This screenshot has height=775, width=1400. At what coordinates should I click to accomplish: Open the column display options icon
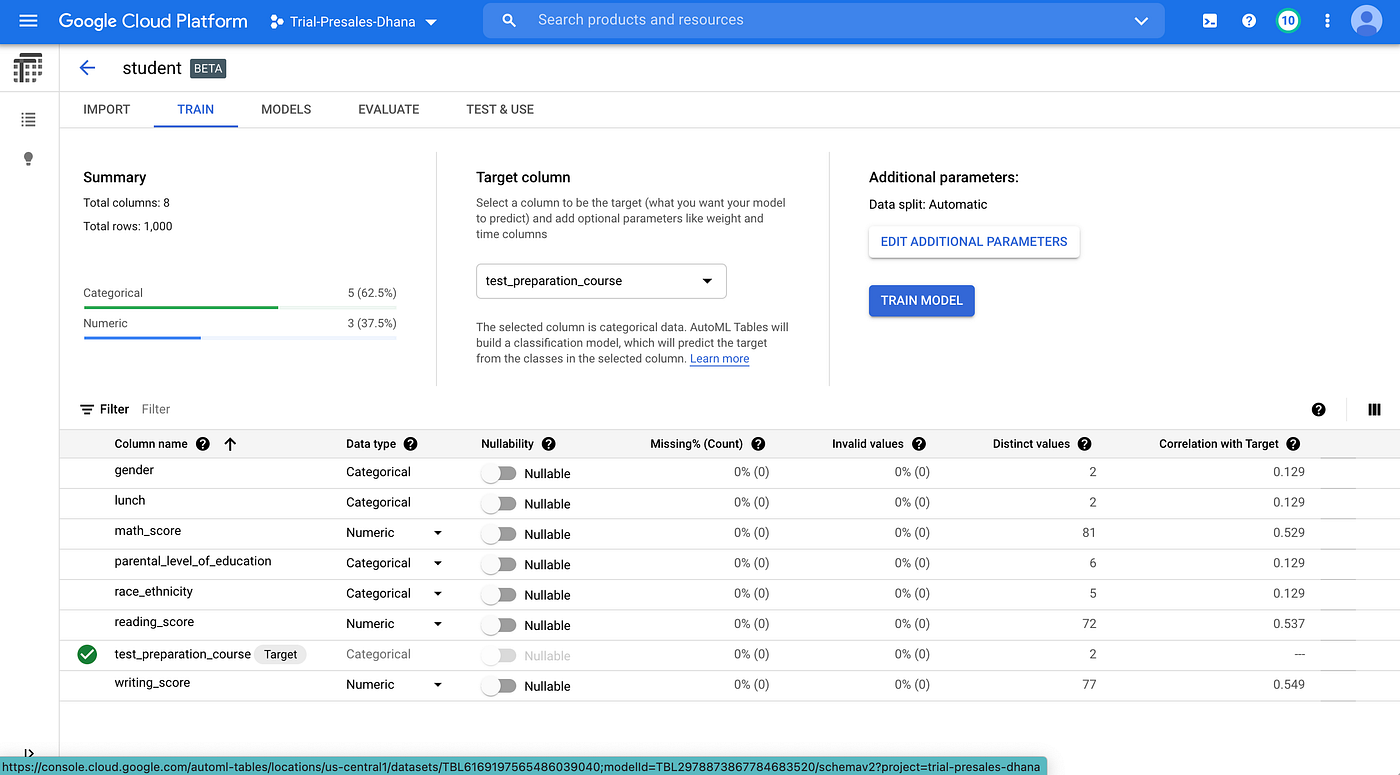click(1373, 409)
